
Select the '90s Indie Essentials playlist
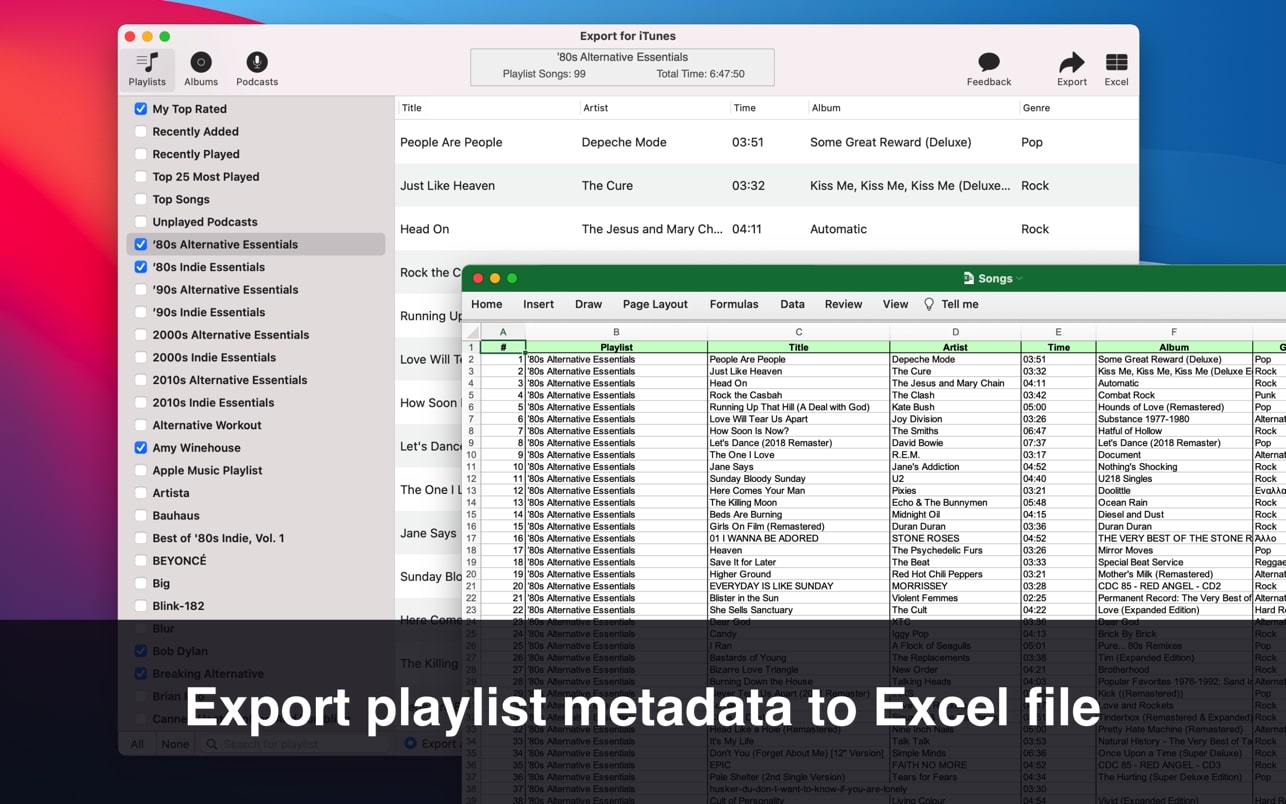(208, 312)
